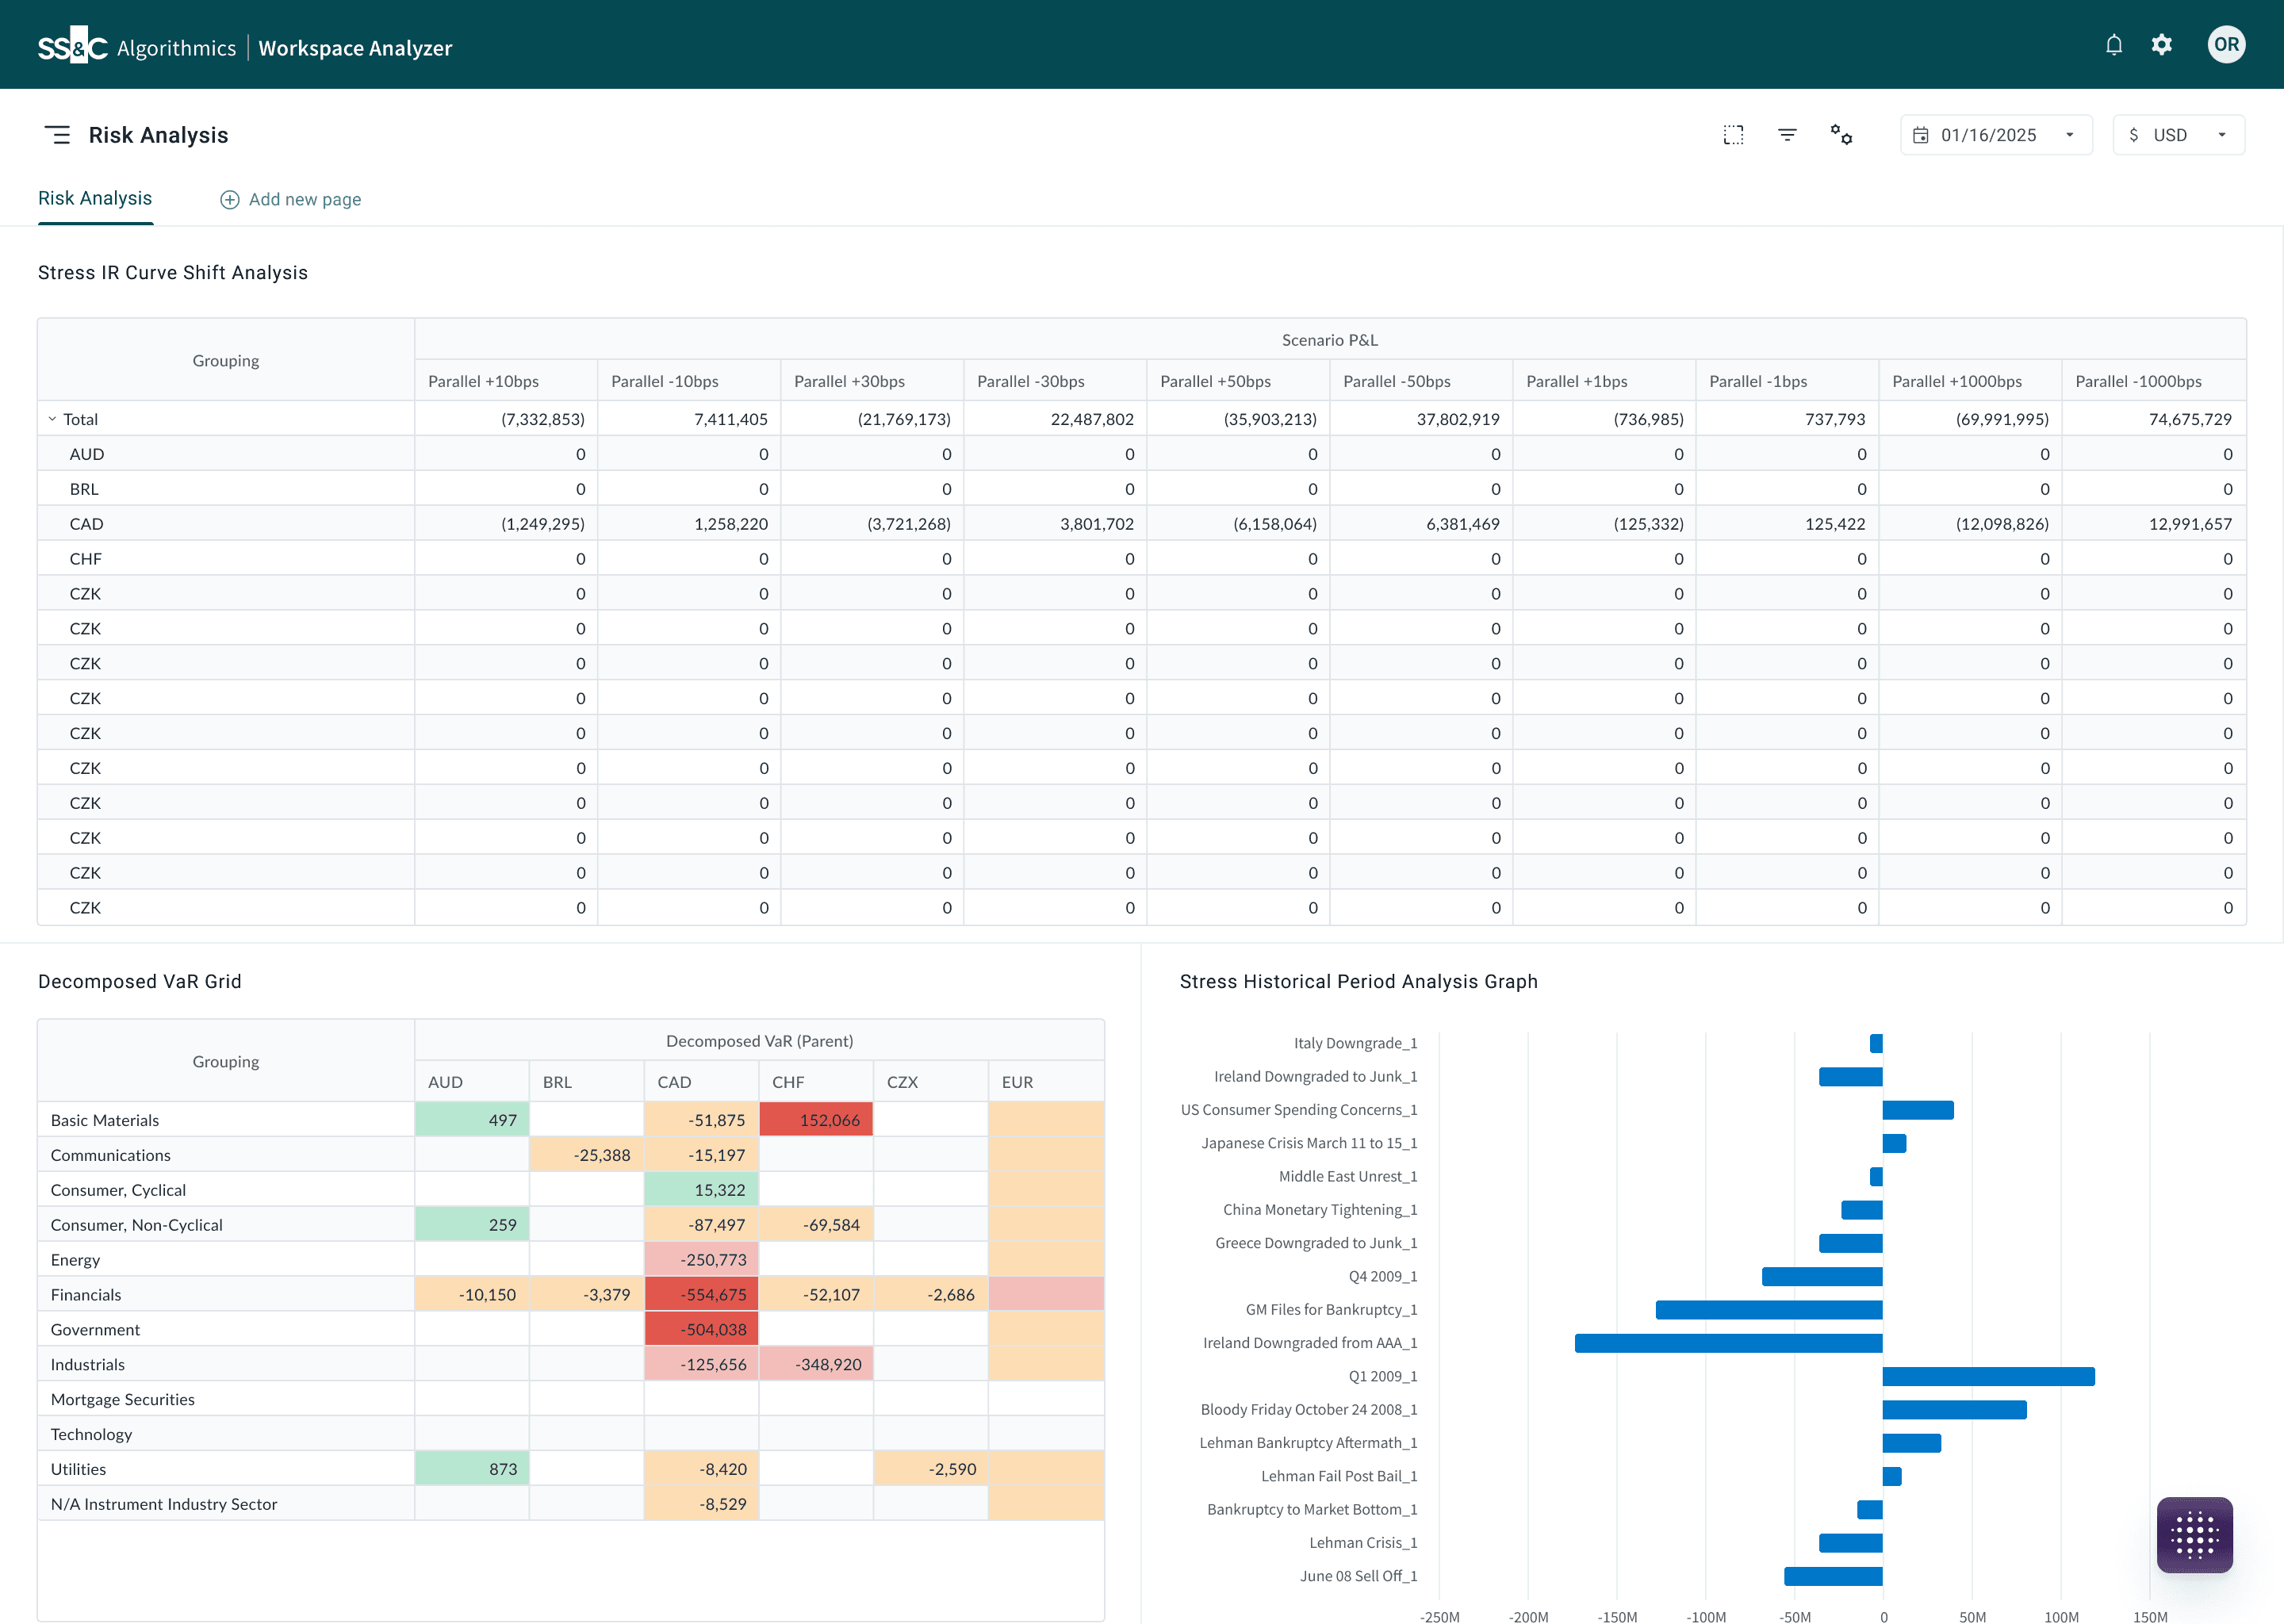Select the Ireland Downgraded from AAA_1 bar
This screenshot has height=1624, width=2284.
click(x=1728, y=1343)
